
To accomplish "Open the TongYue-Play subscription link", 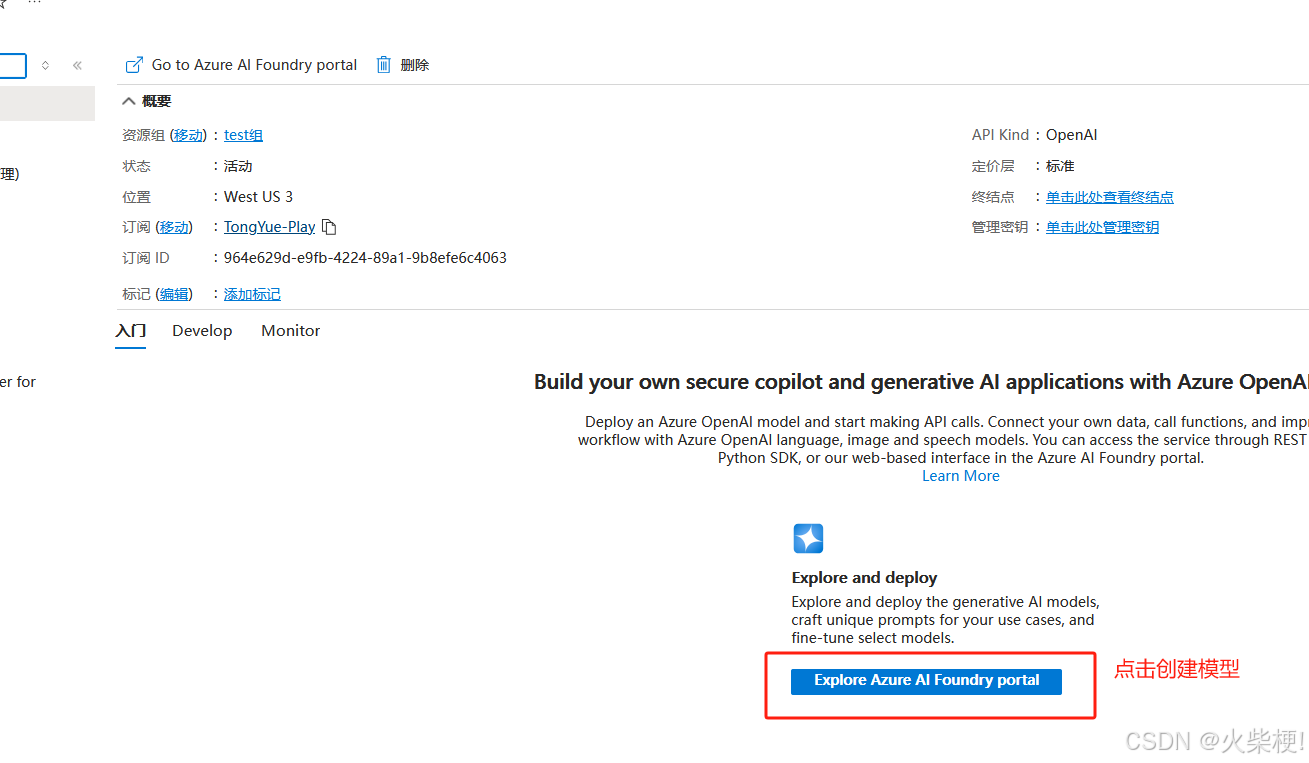I will [270, 227].
